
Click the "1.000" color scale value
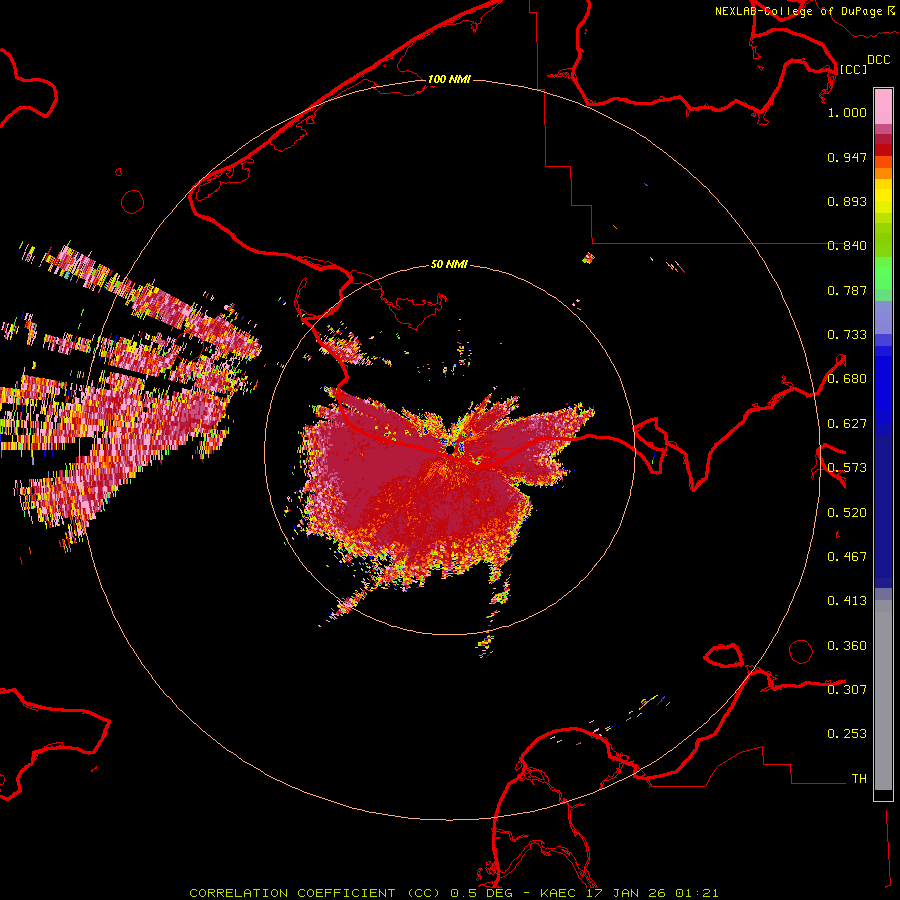pos(847,112)
